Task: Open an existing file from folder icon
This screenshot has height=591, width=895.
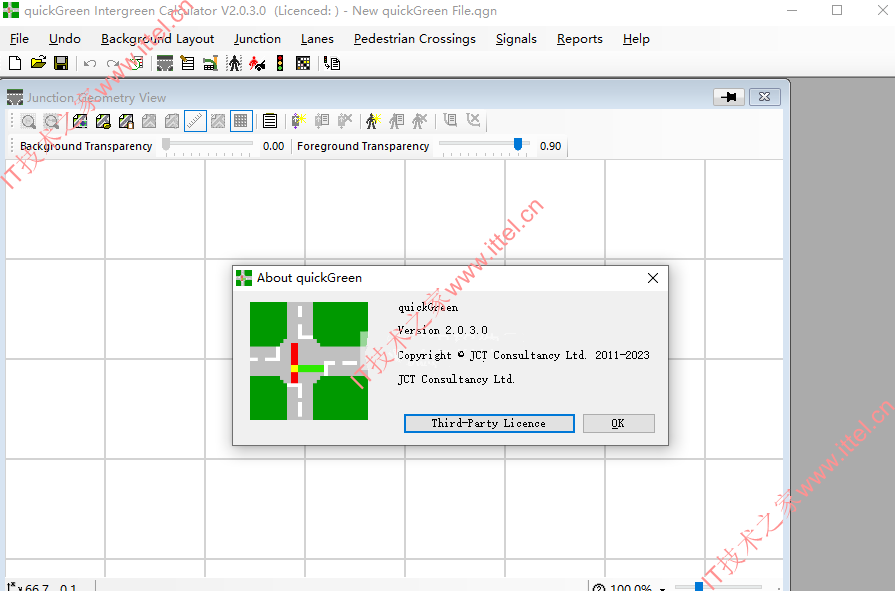Action: [x=38, y=63]
